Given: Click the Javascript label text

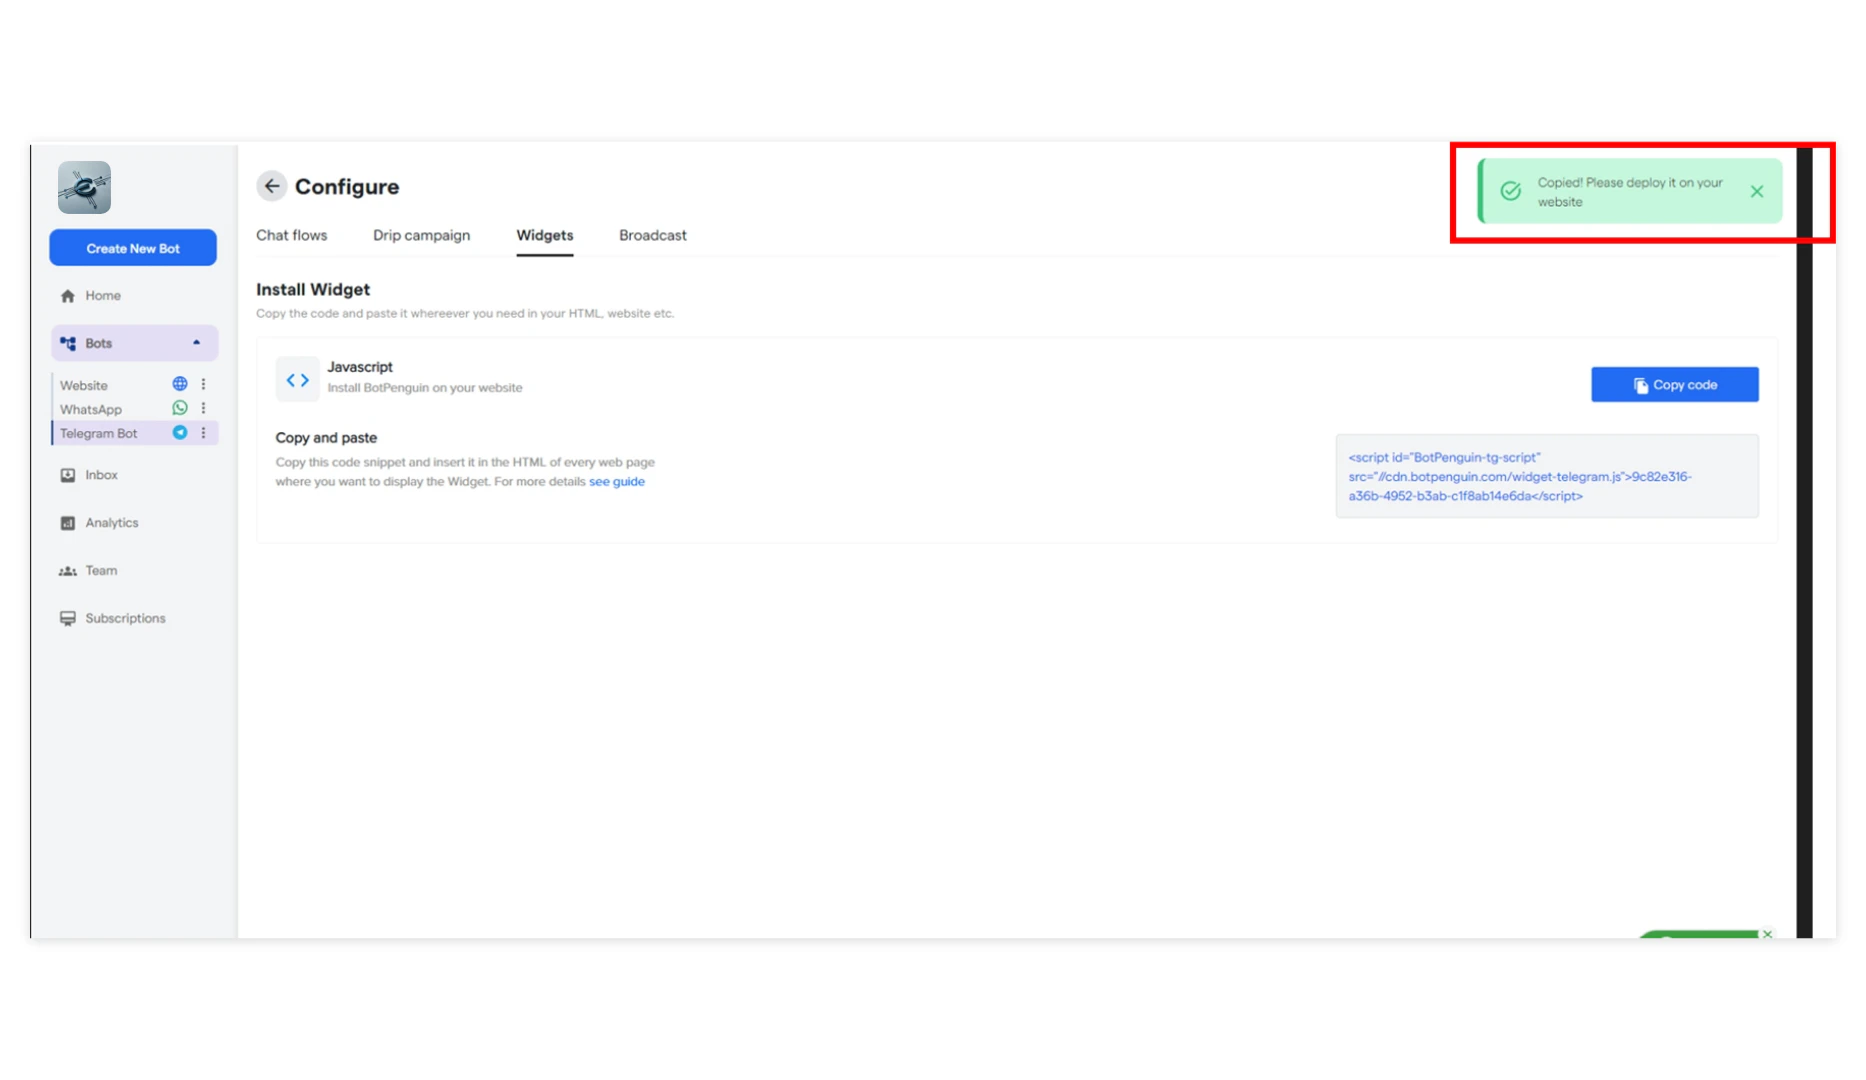Looking at the screenshot, I should click(360, 367).
